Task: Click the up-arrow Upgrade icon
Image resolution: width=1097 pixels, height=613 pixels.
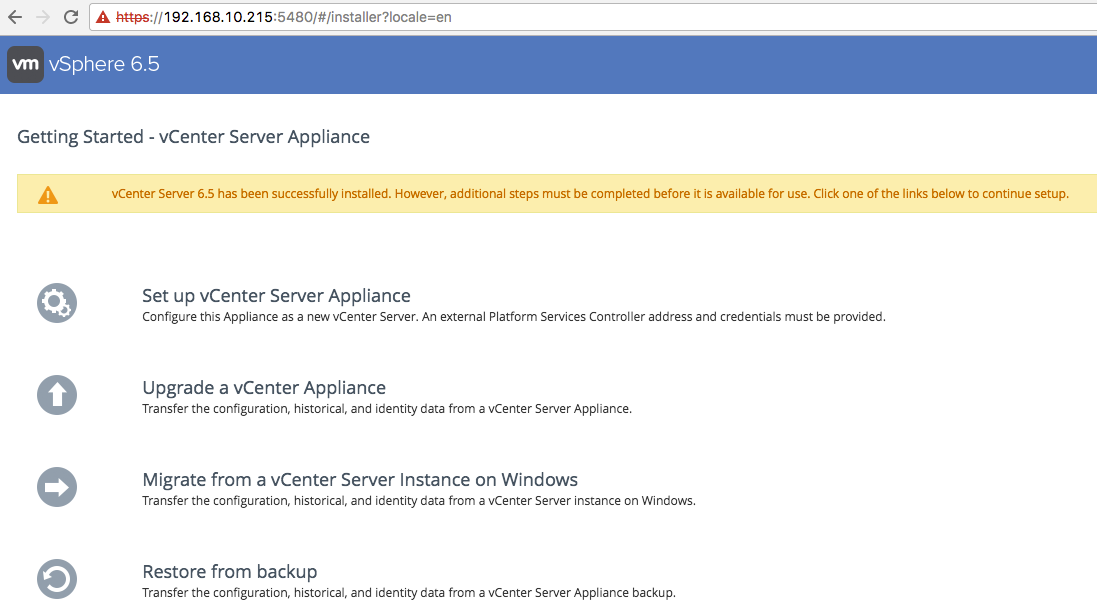Action: coord(56,395)
